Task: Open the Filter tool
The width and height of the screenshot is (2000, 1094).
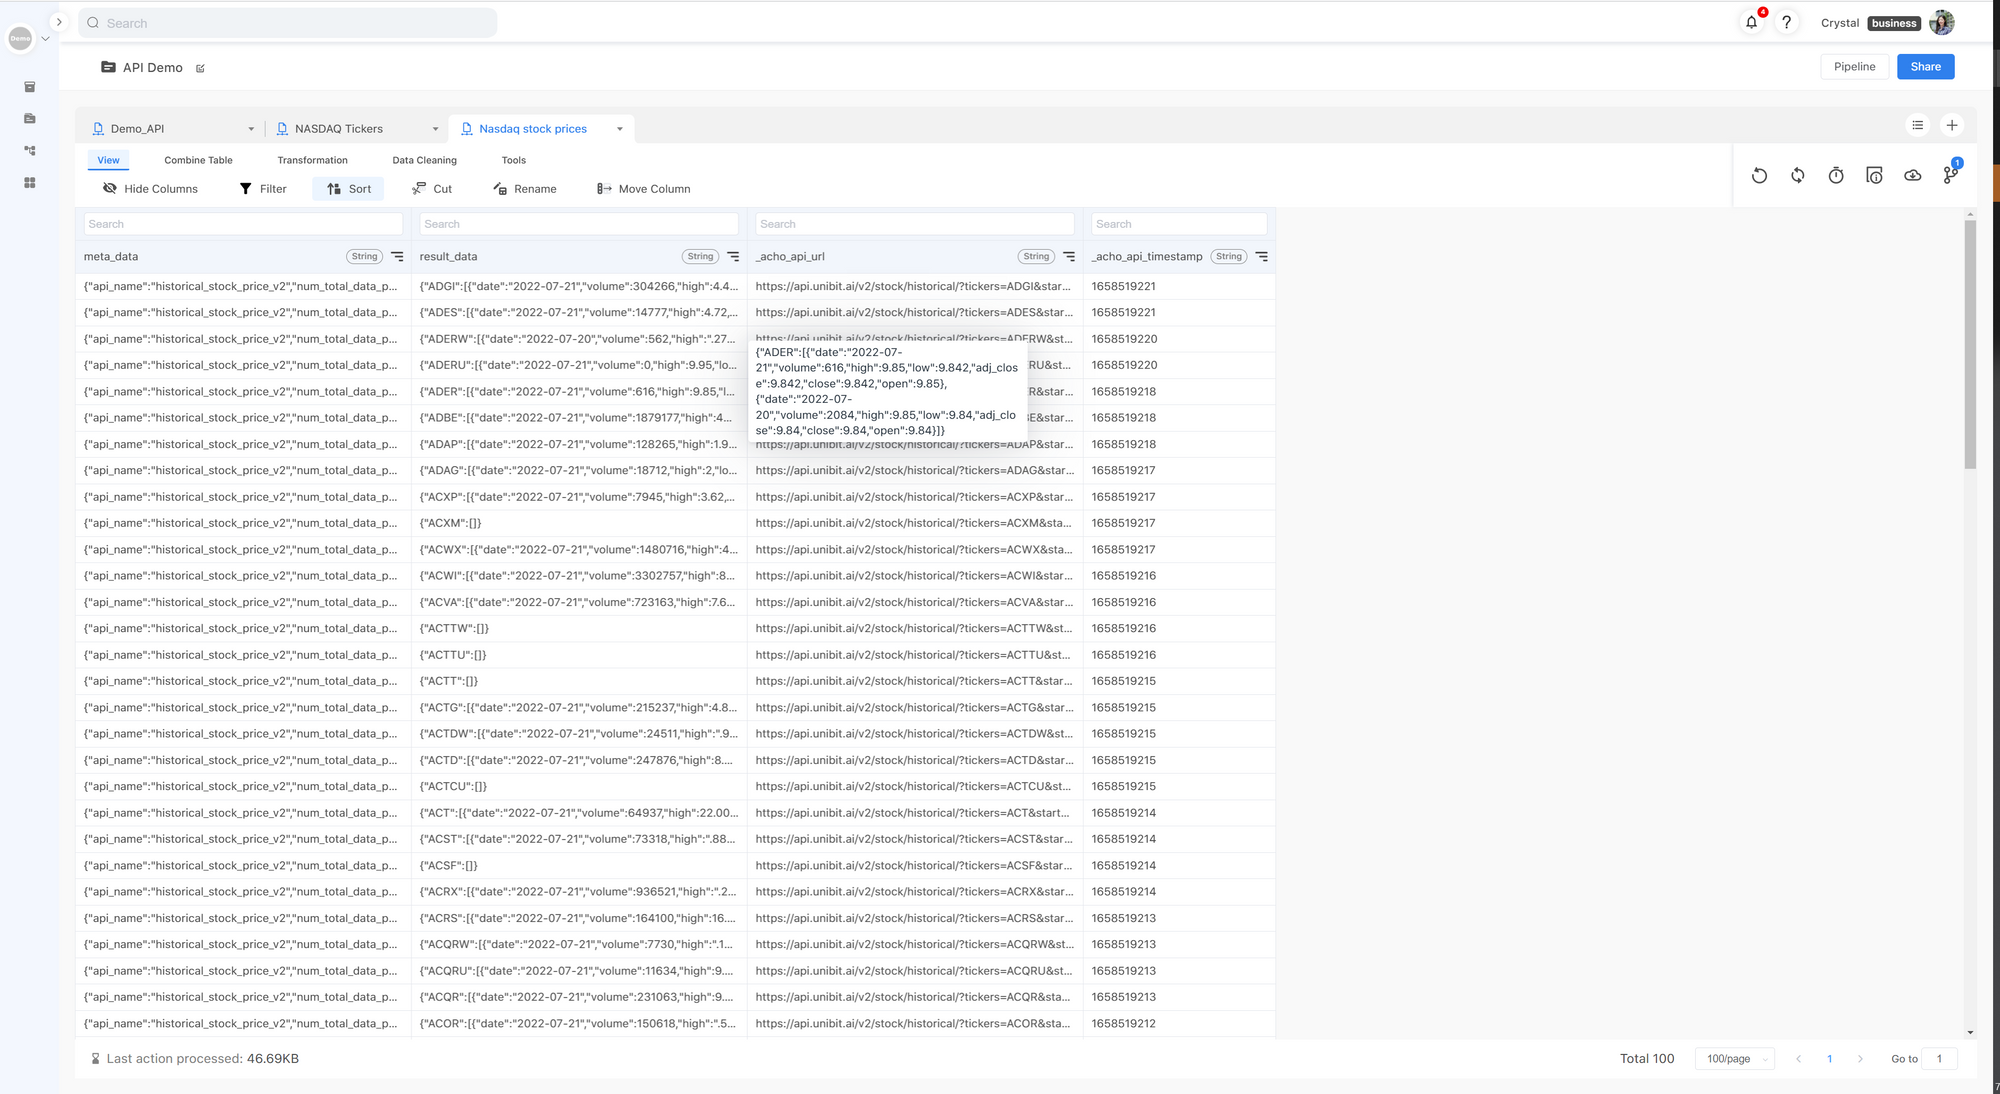Action: coord(263,189)
